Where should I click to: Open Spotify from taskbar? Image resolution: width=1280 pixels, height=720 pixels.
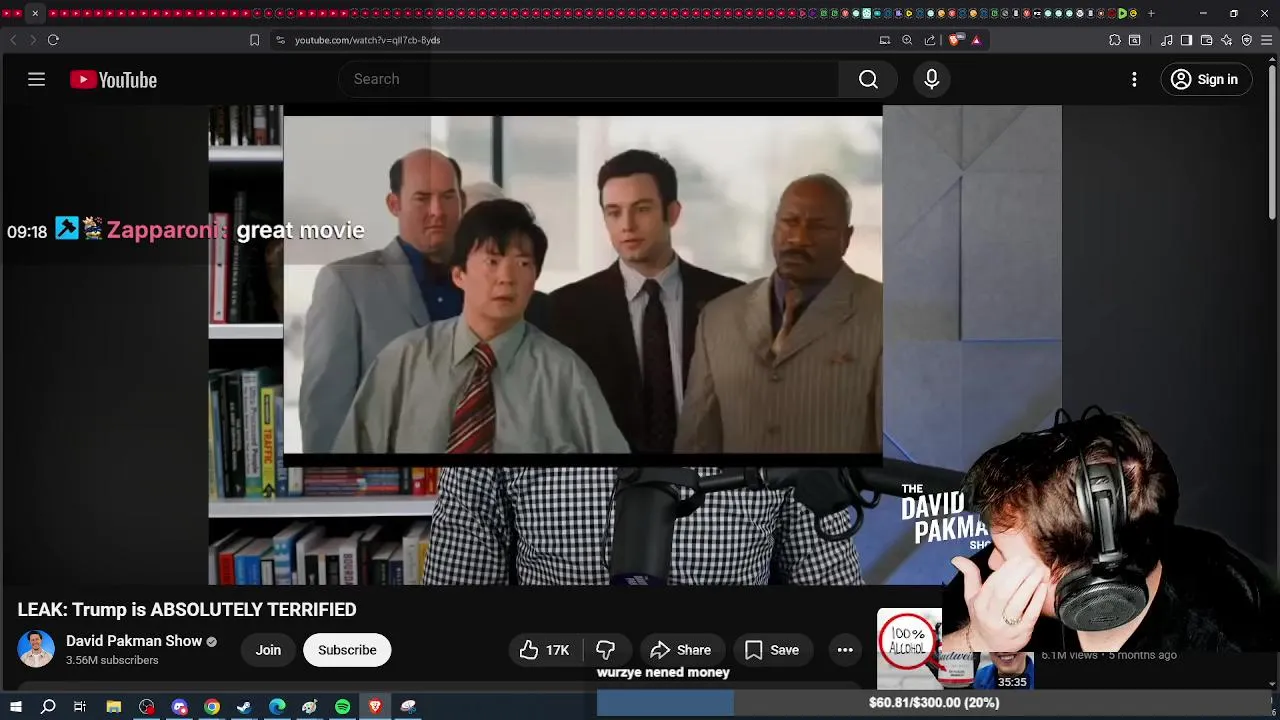pyautogui.click(x=342, y=707)
